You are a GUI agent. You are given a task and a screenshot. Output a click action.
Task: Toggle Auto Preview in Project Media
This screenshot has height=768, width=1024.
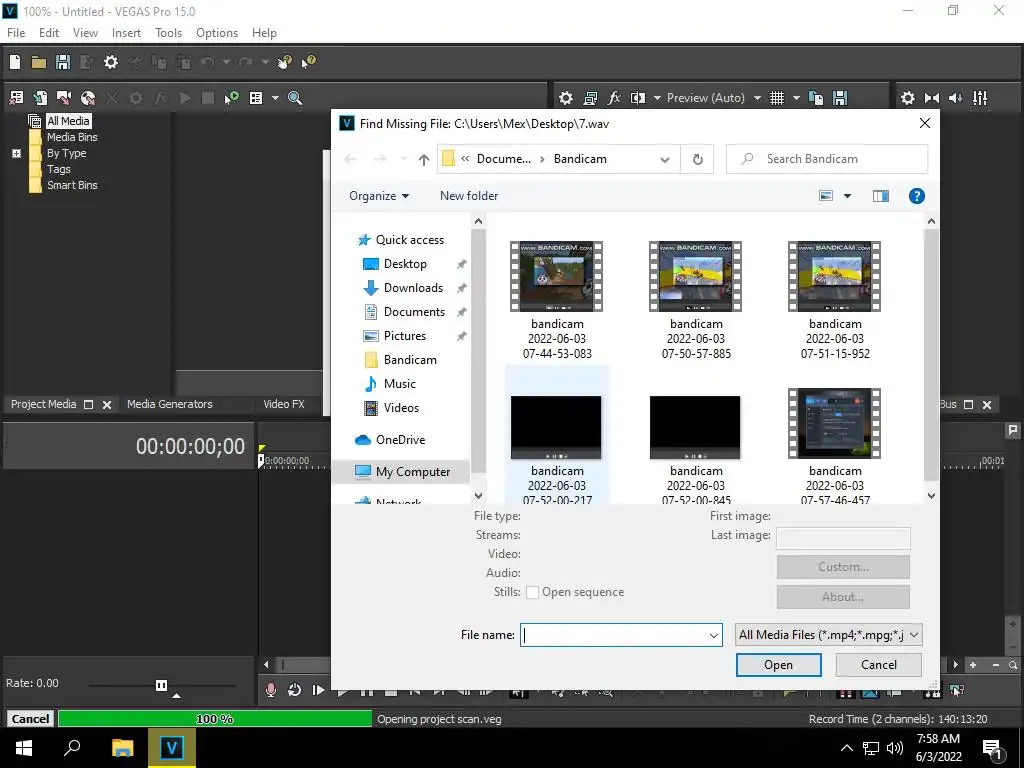231,98
